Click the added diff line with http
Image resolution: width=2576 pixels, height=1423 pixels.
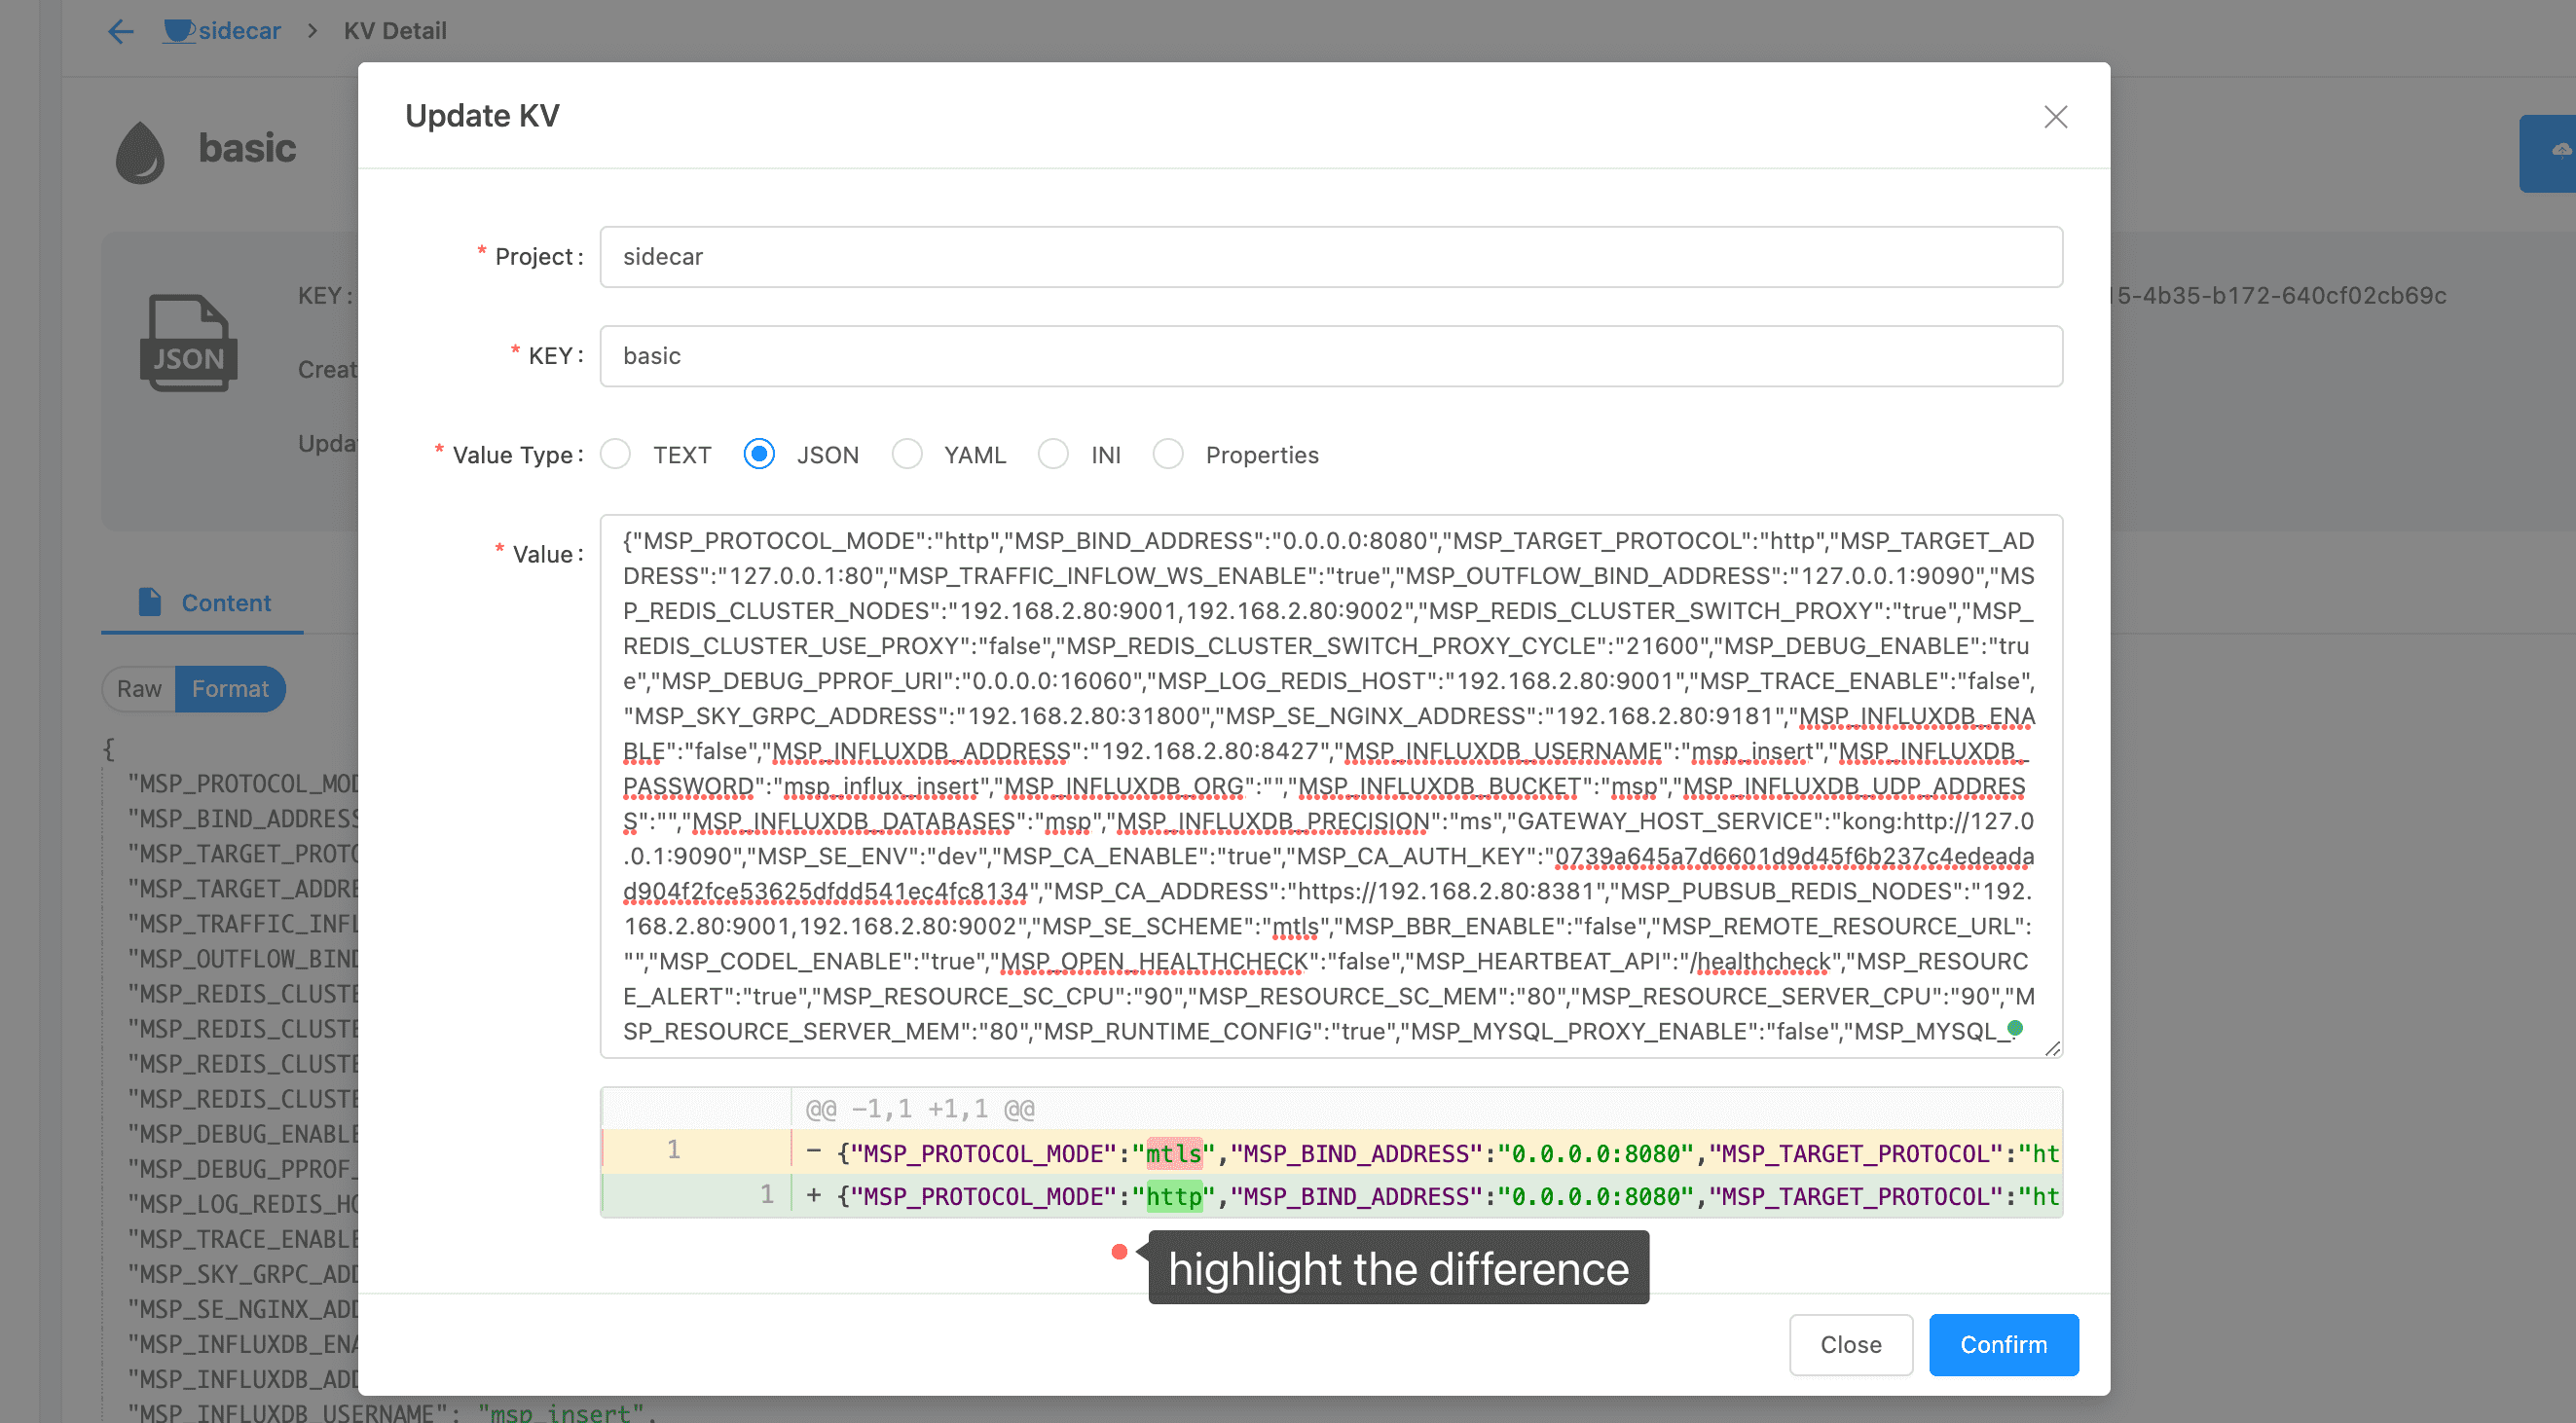1331,1196
